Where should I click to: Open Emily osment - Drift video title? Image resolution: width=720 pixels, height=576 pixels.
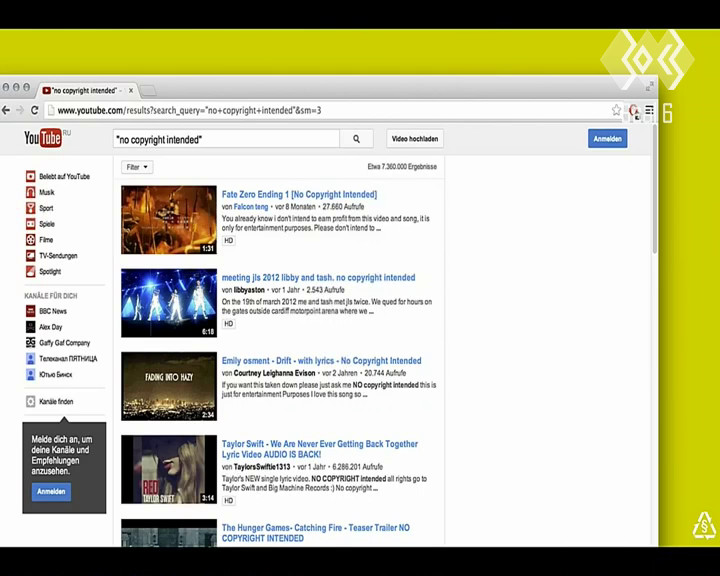tap(321, 361)
